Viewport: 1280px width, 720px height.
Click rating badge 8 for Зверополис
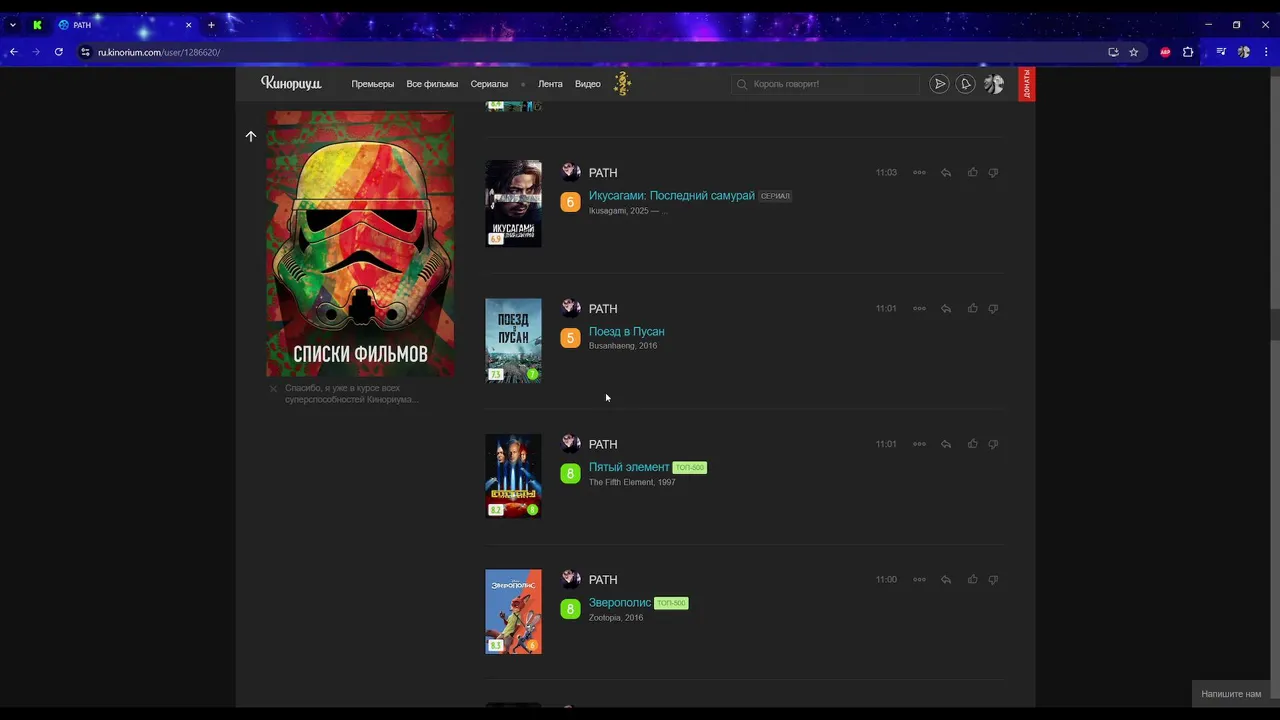point(570,609)
